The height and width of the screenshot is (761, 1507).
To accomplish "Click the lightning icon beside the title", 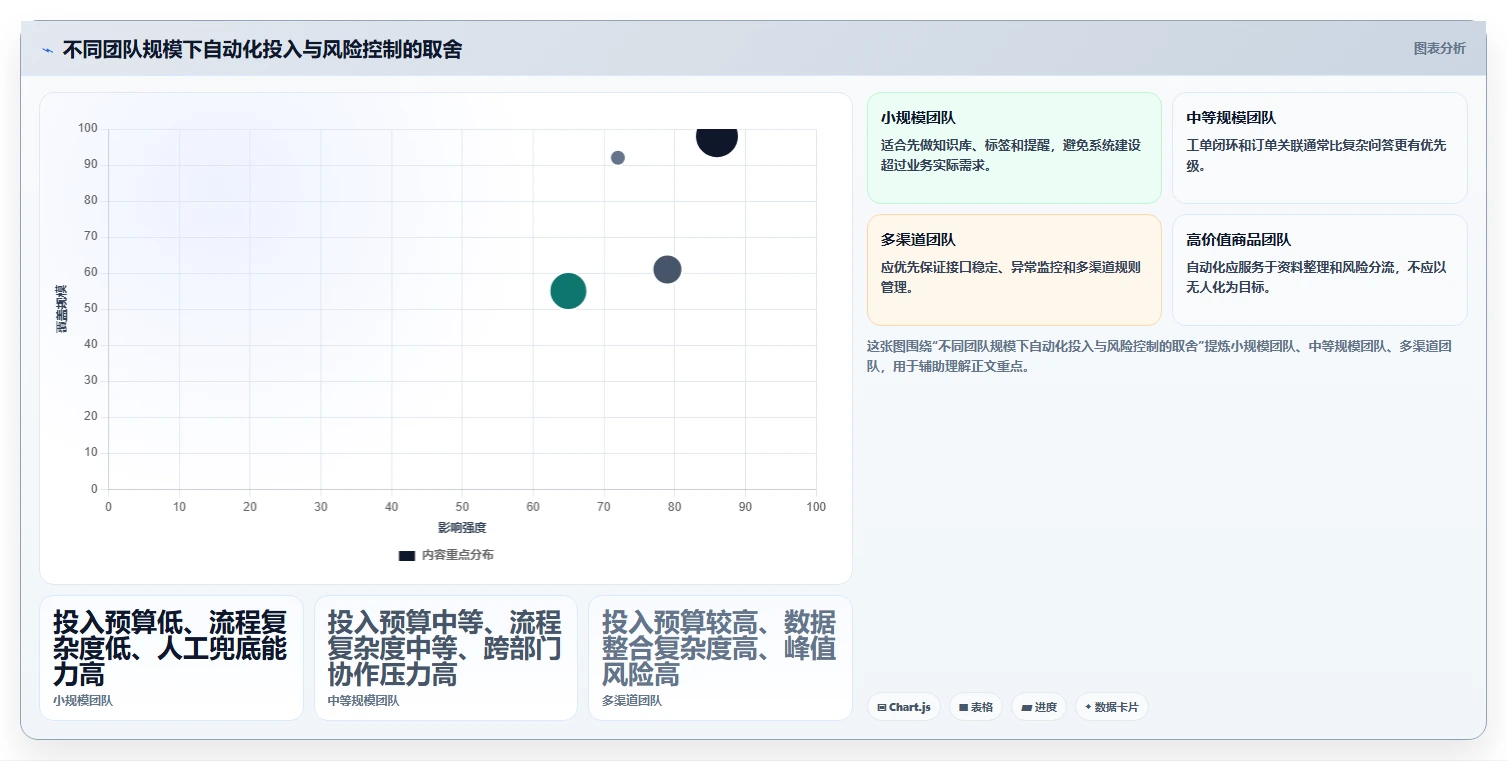I will tap(47, 50).
